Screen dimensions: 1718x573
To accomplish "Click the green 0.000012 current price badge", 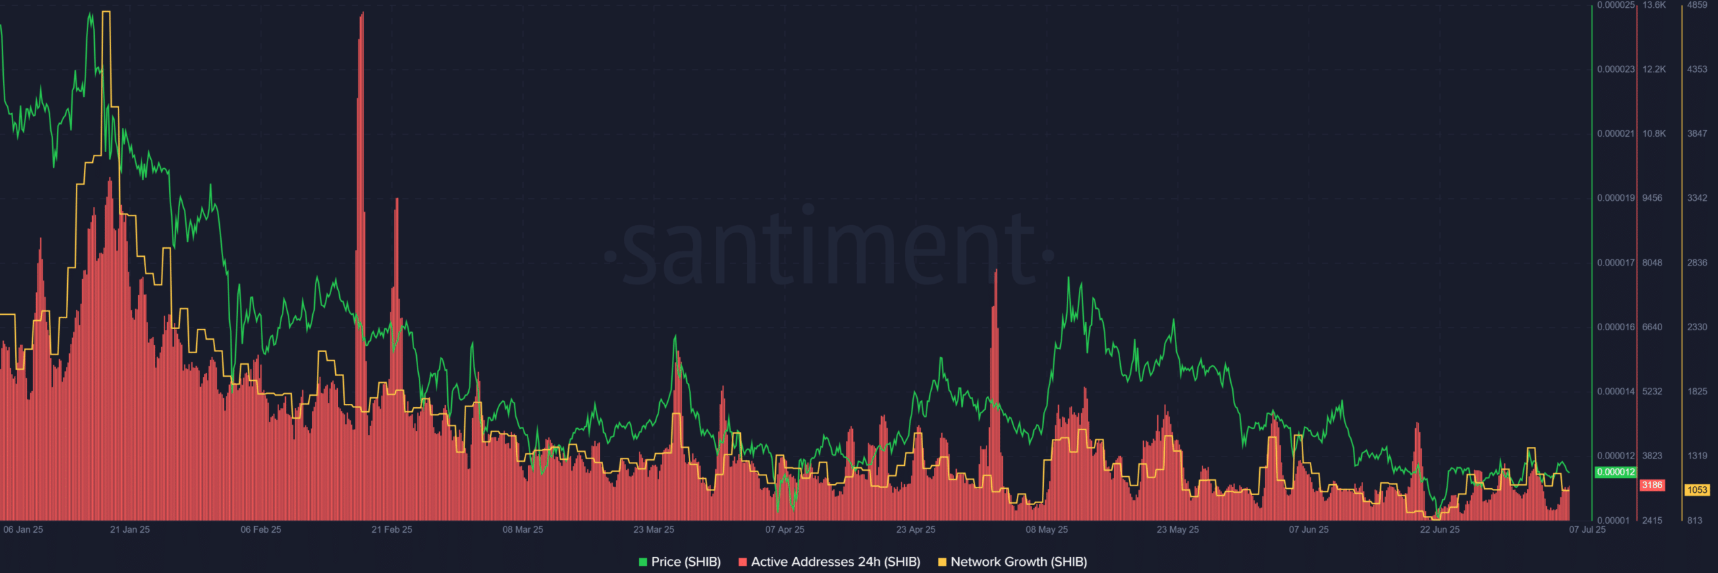I will tap(1615, 472).
